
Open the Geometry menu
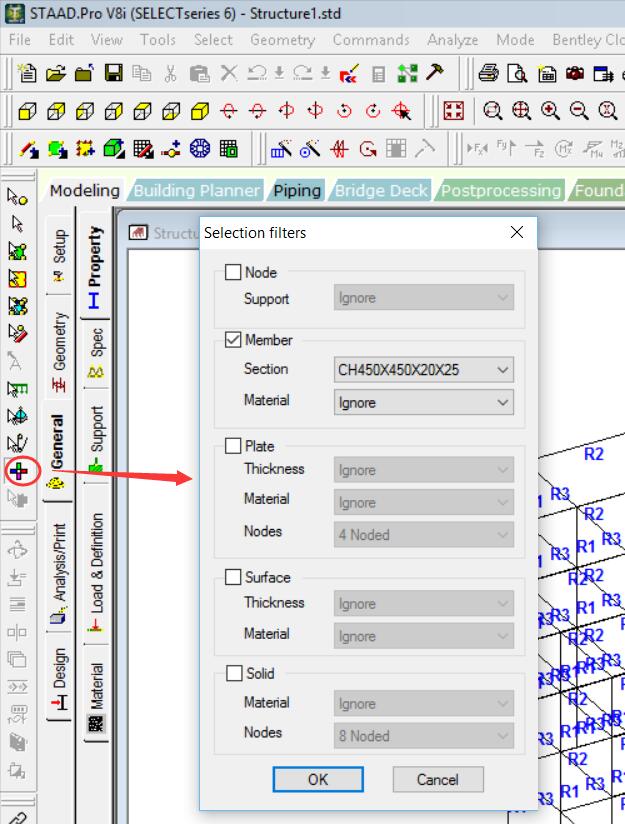[x=282, y=40]
